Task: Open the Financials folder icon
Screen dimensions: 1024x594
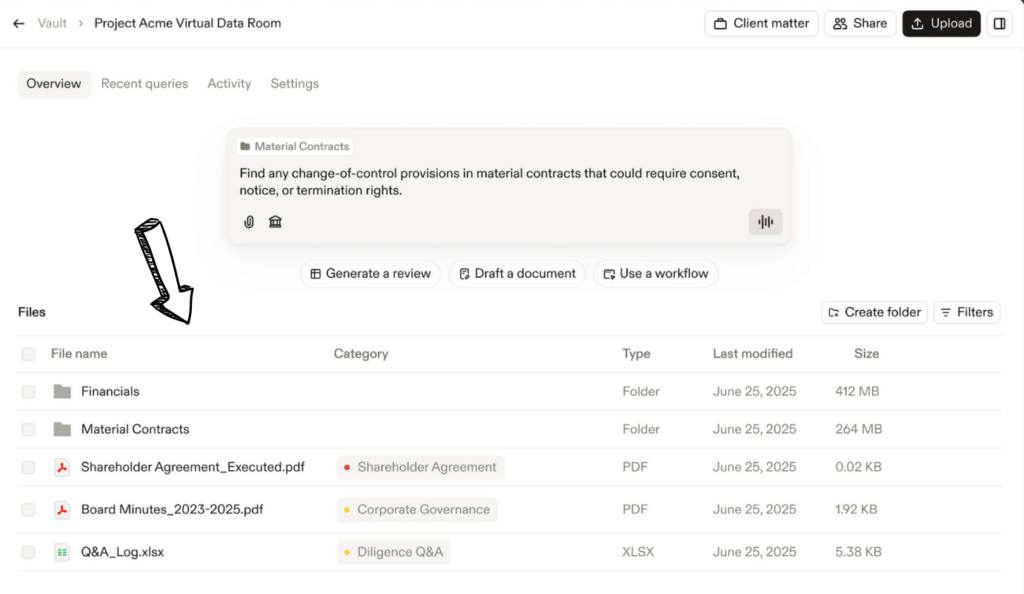Action: pyautogui.click(x=62, y=392)
